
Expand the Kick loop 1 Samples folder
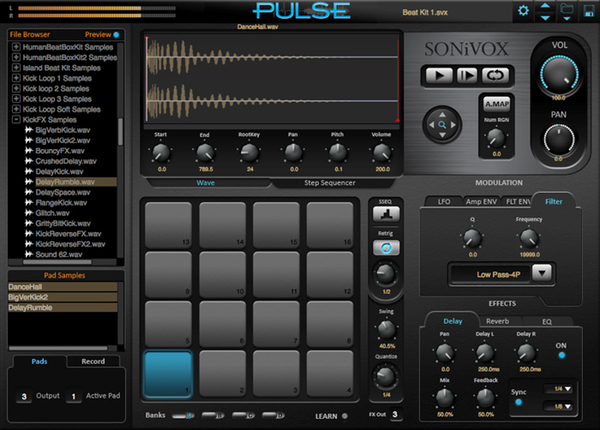pos(16,78)
